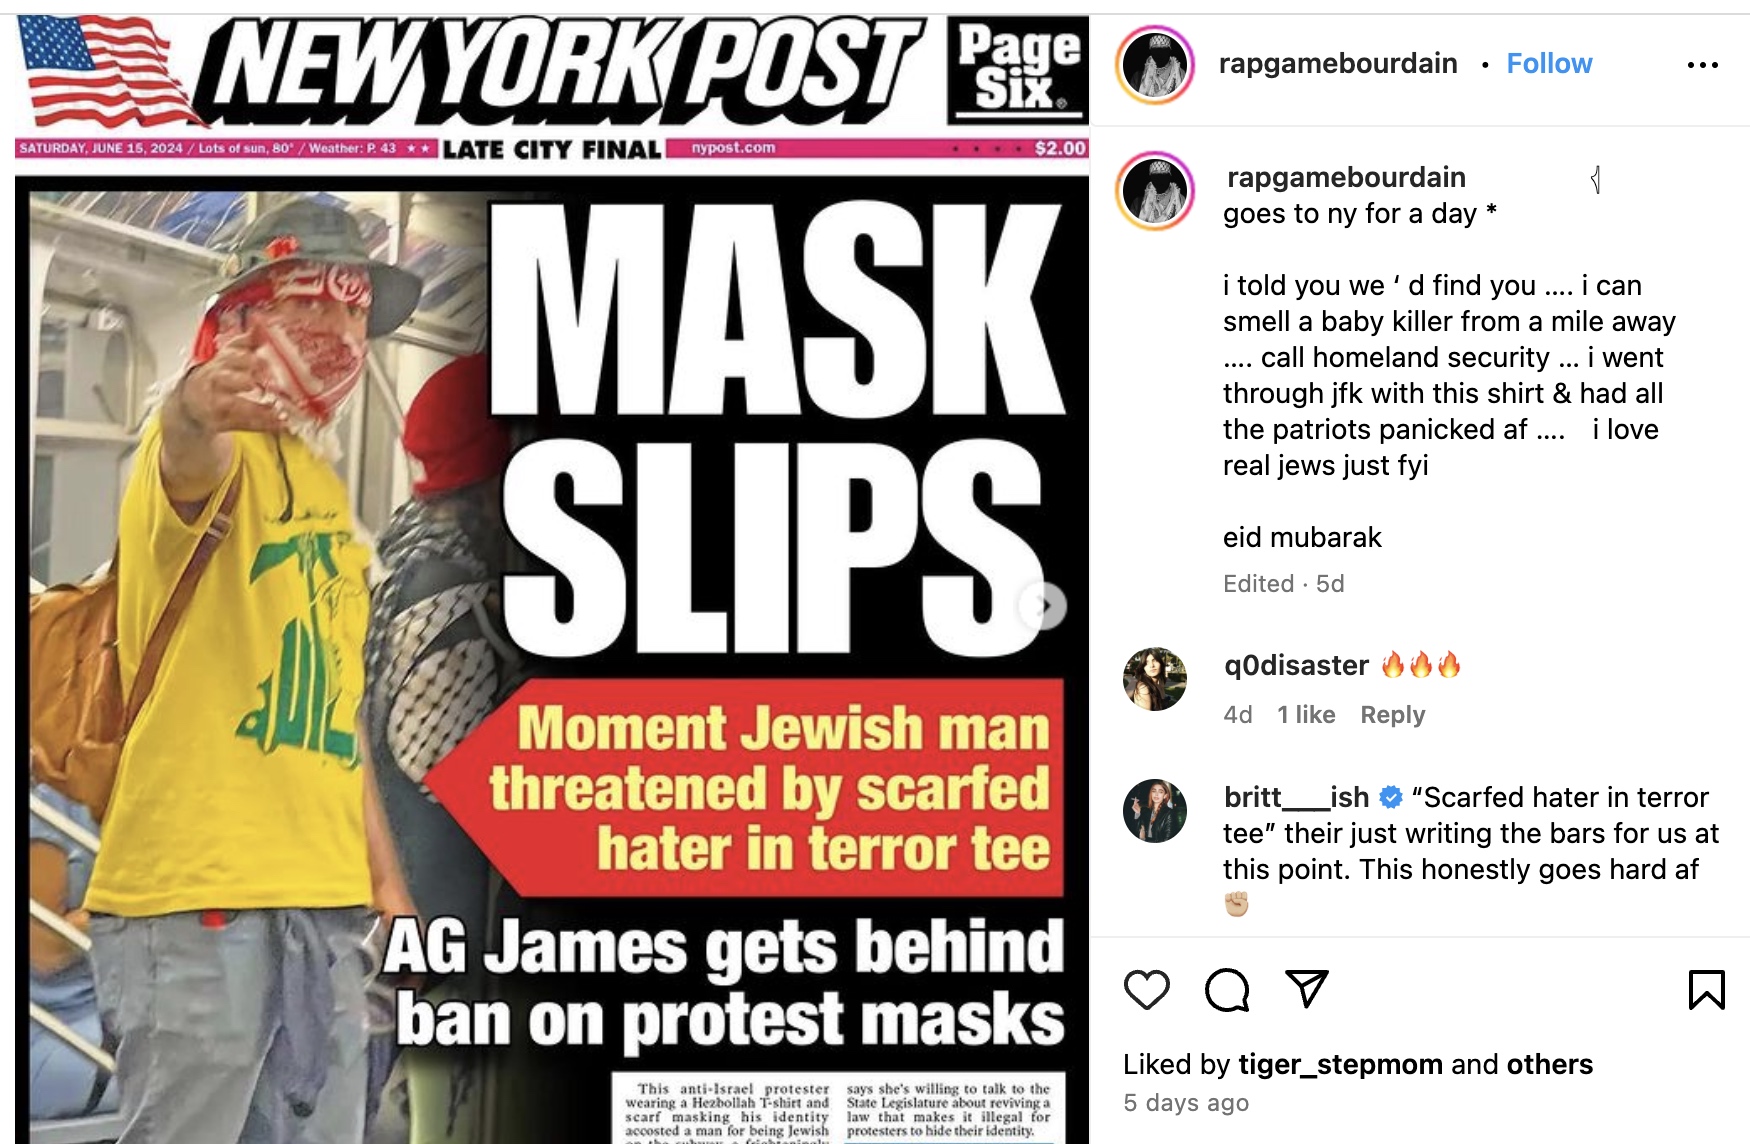Viewport: 1750px width, 1144px height.
Task: Reply to q0disaster comment
Action: click(x=1392, y=715)
